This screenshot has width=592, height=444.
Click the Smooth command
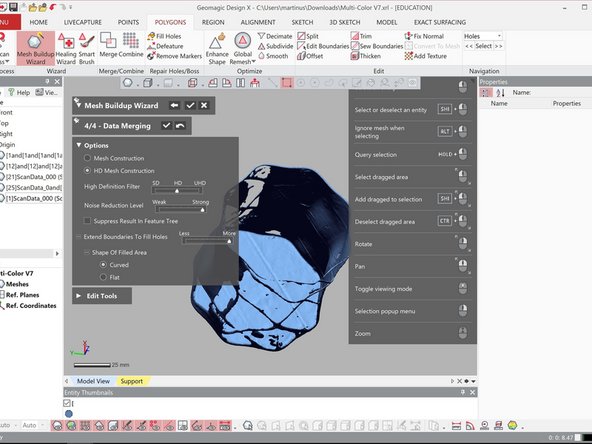[273, 56]
